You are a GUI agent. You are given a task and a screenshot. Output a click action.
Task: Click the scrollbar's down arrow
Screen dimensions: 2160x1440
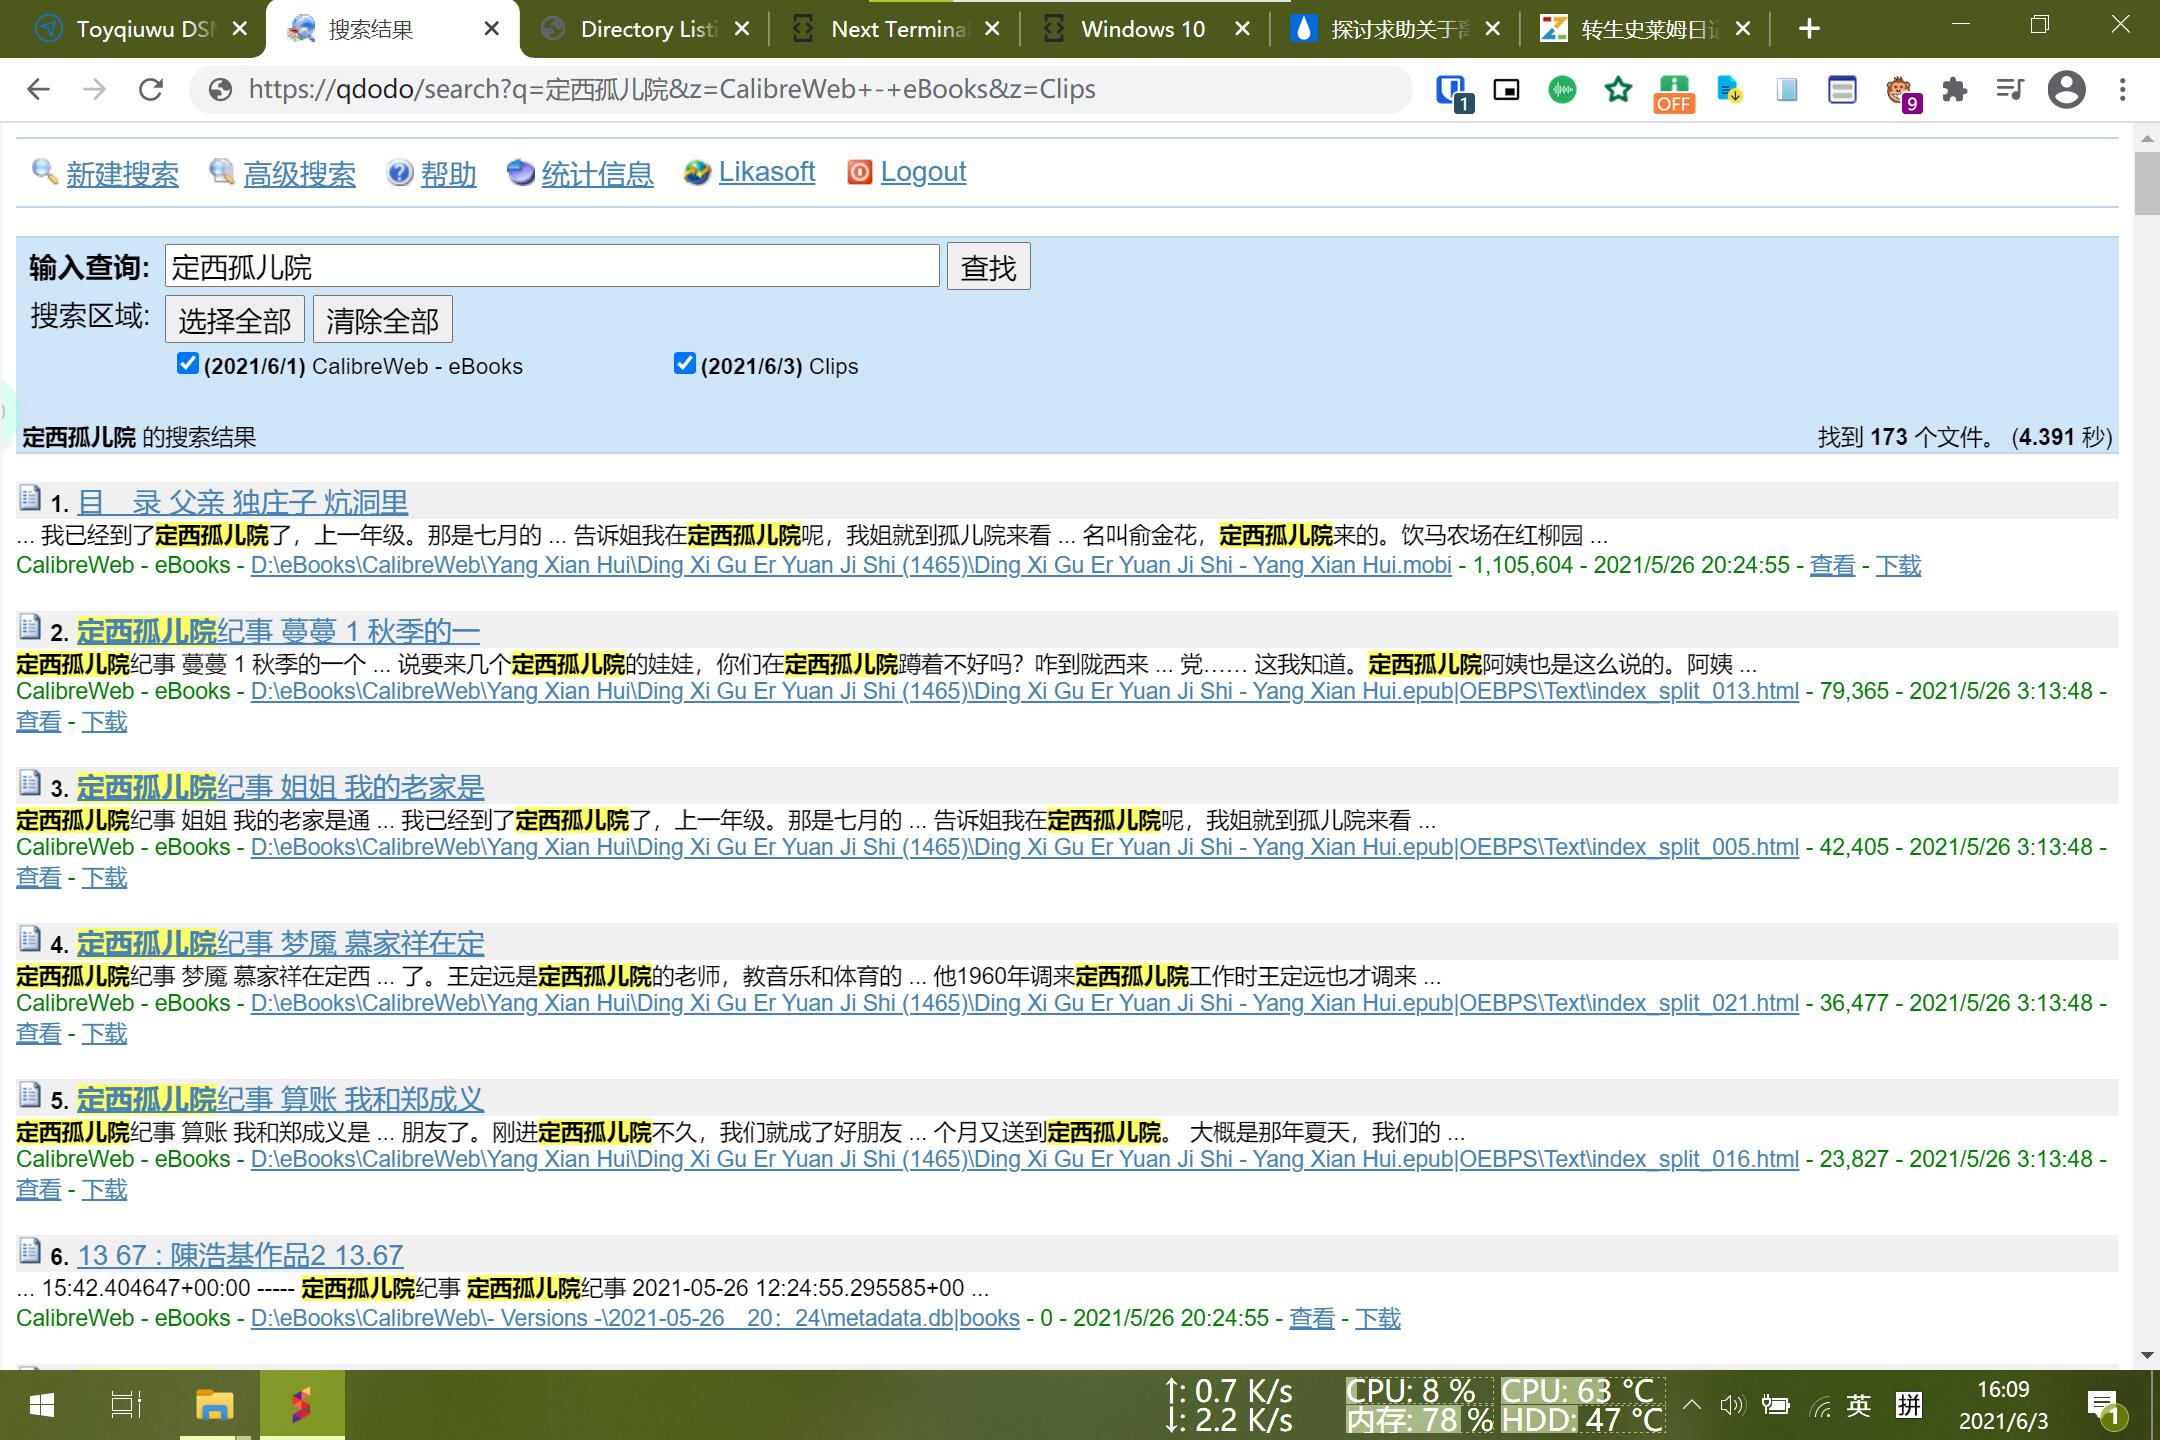tap(2146, 1355)
